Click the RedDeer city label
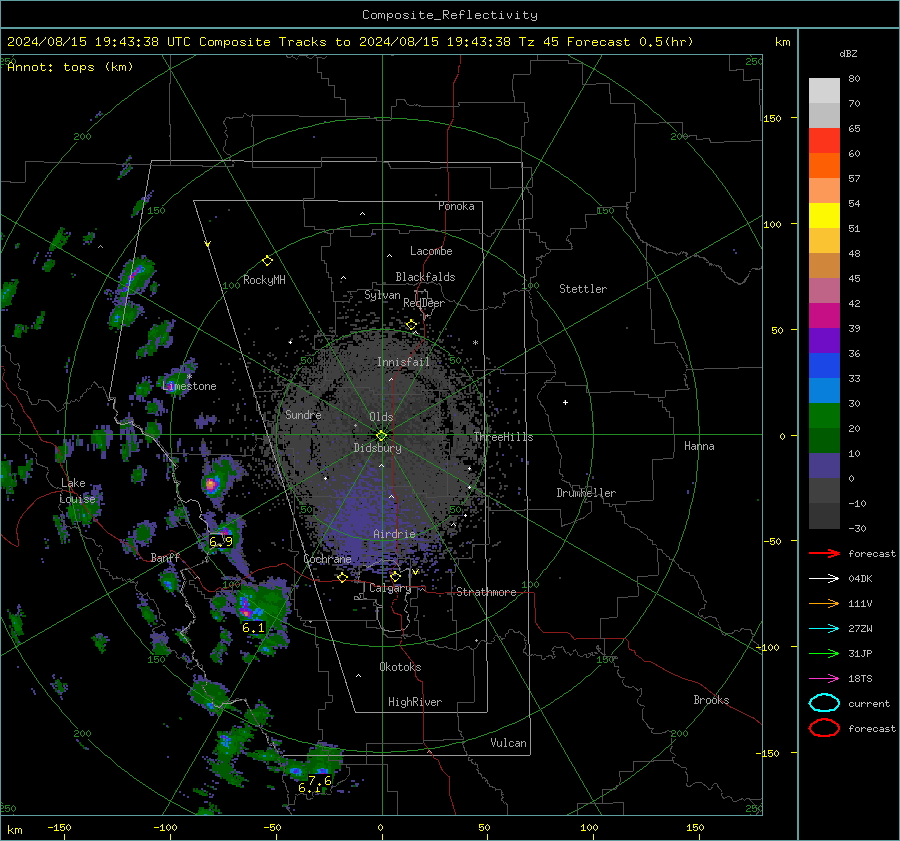900x841 pixels. 424,303
